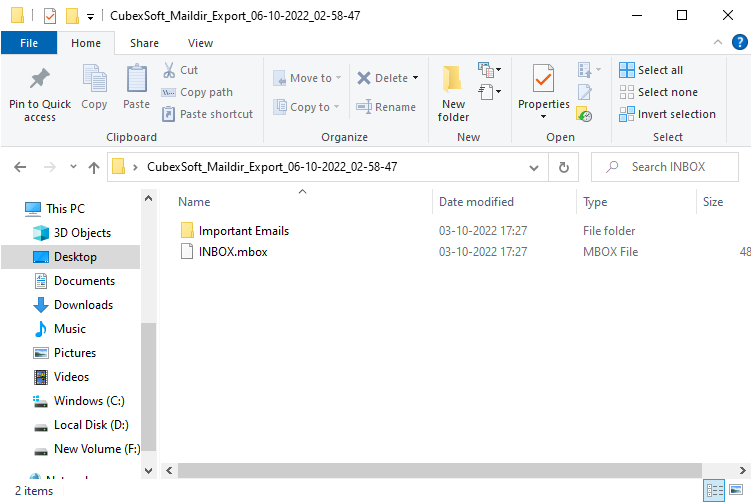The width and height of the screenshot is (752, 503).
Task: Click the Copy path command
Action: click(197, 92)
